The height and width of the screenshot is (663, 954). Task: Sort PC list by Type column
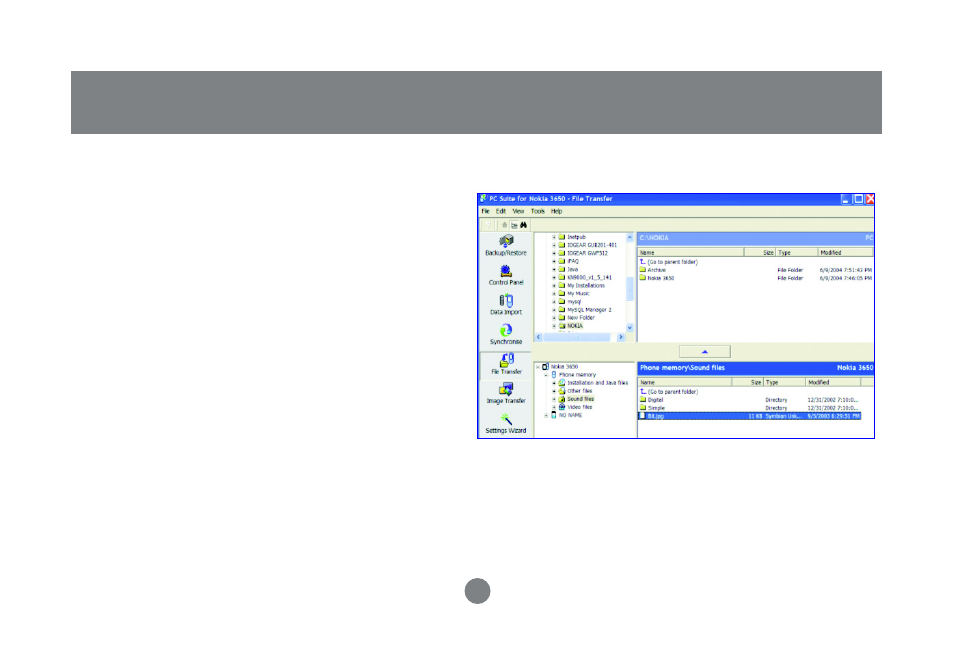tap(797, 252)
